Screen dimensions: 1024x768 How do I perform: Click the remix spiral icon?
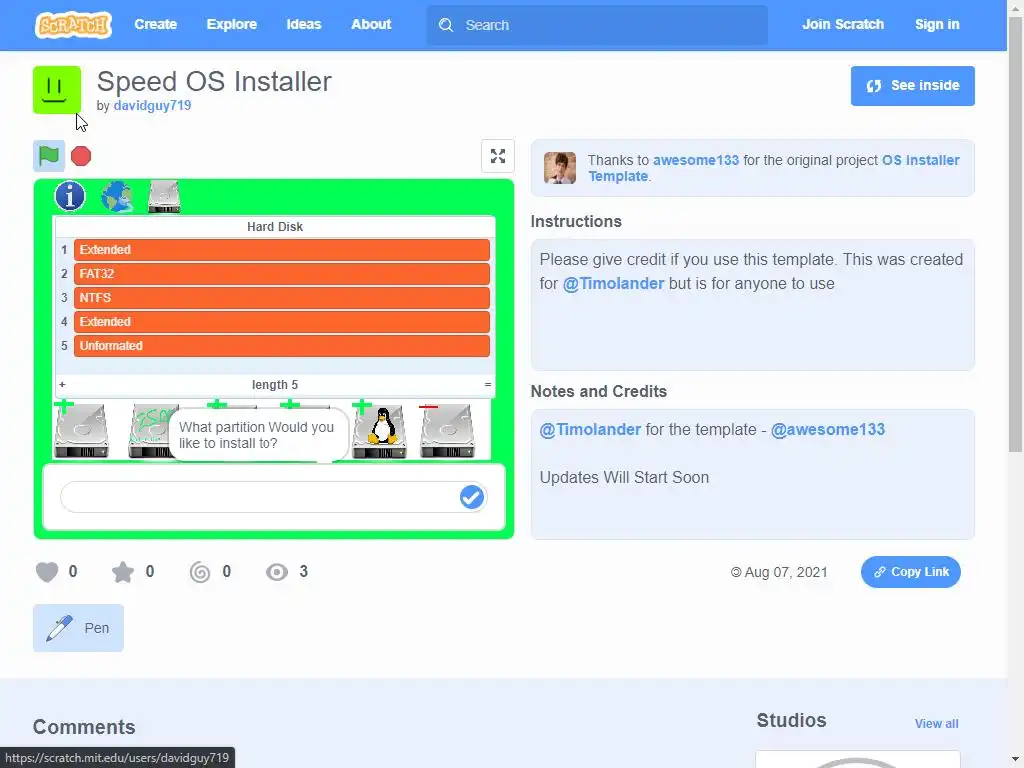pos(200,572)
